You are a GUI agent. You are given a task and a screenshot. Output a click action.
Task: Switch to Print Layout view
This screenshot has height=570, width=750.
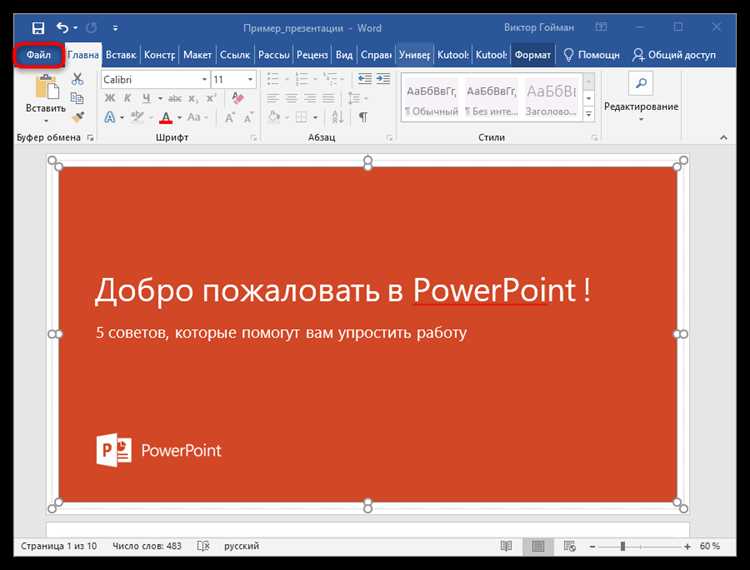(x=538, y=546)
